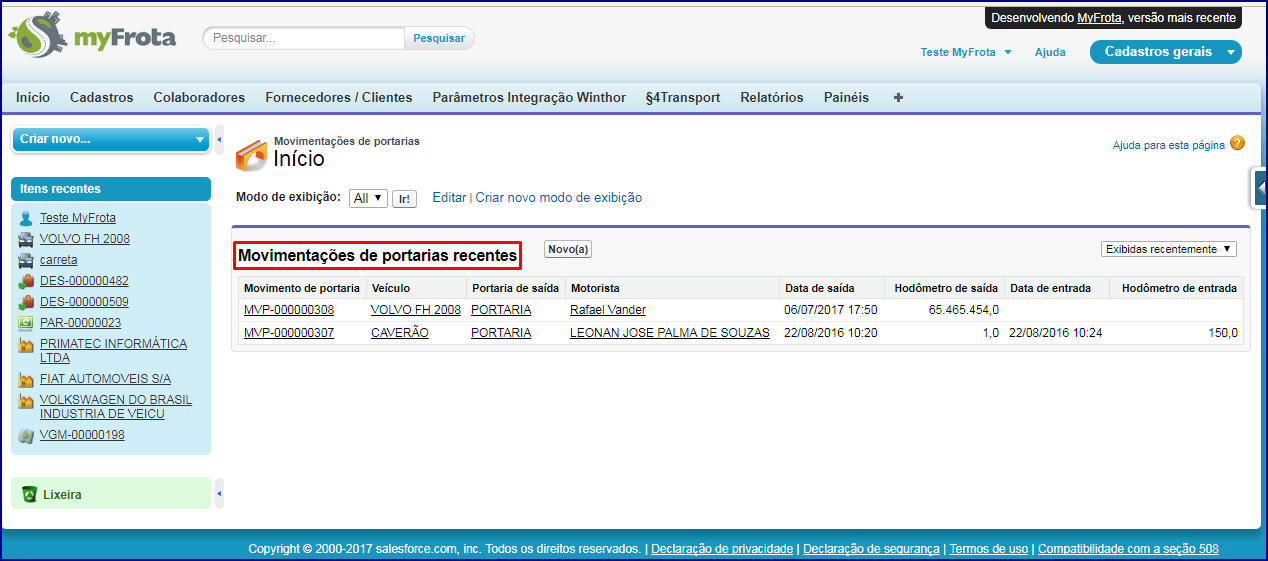Open the Colaboradores tab

coord(199,98)
